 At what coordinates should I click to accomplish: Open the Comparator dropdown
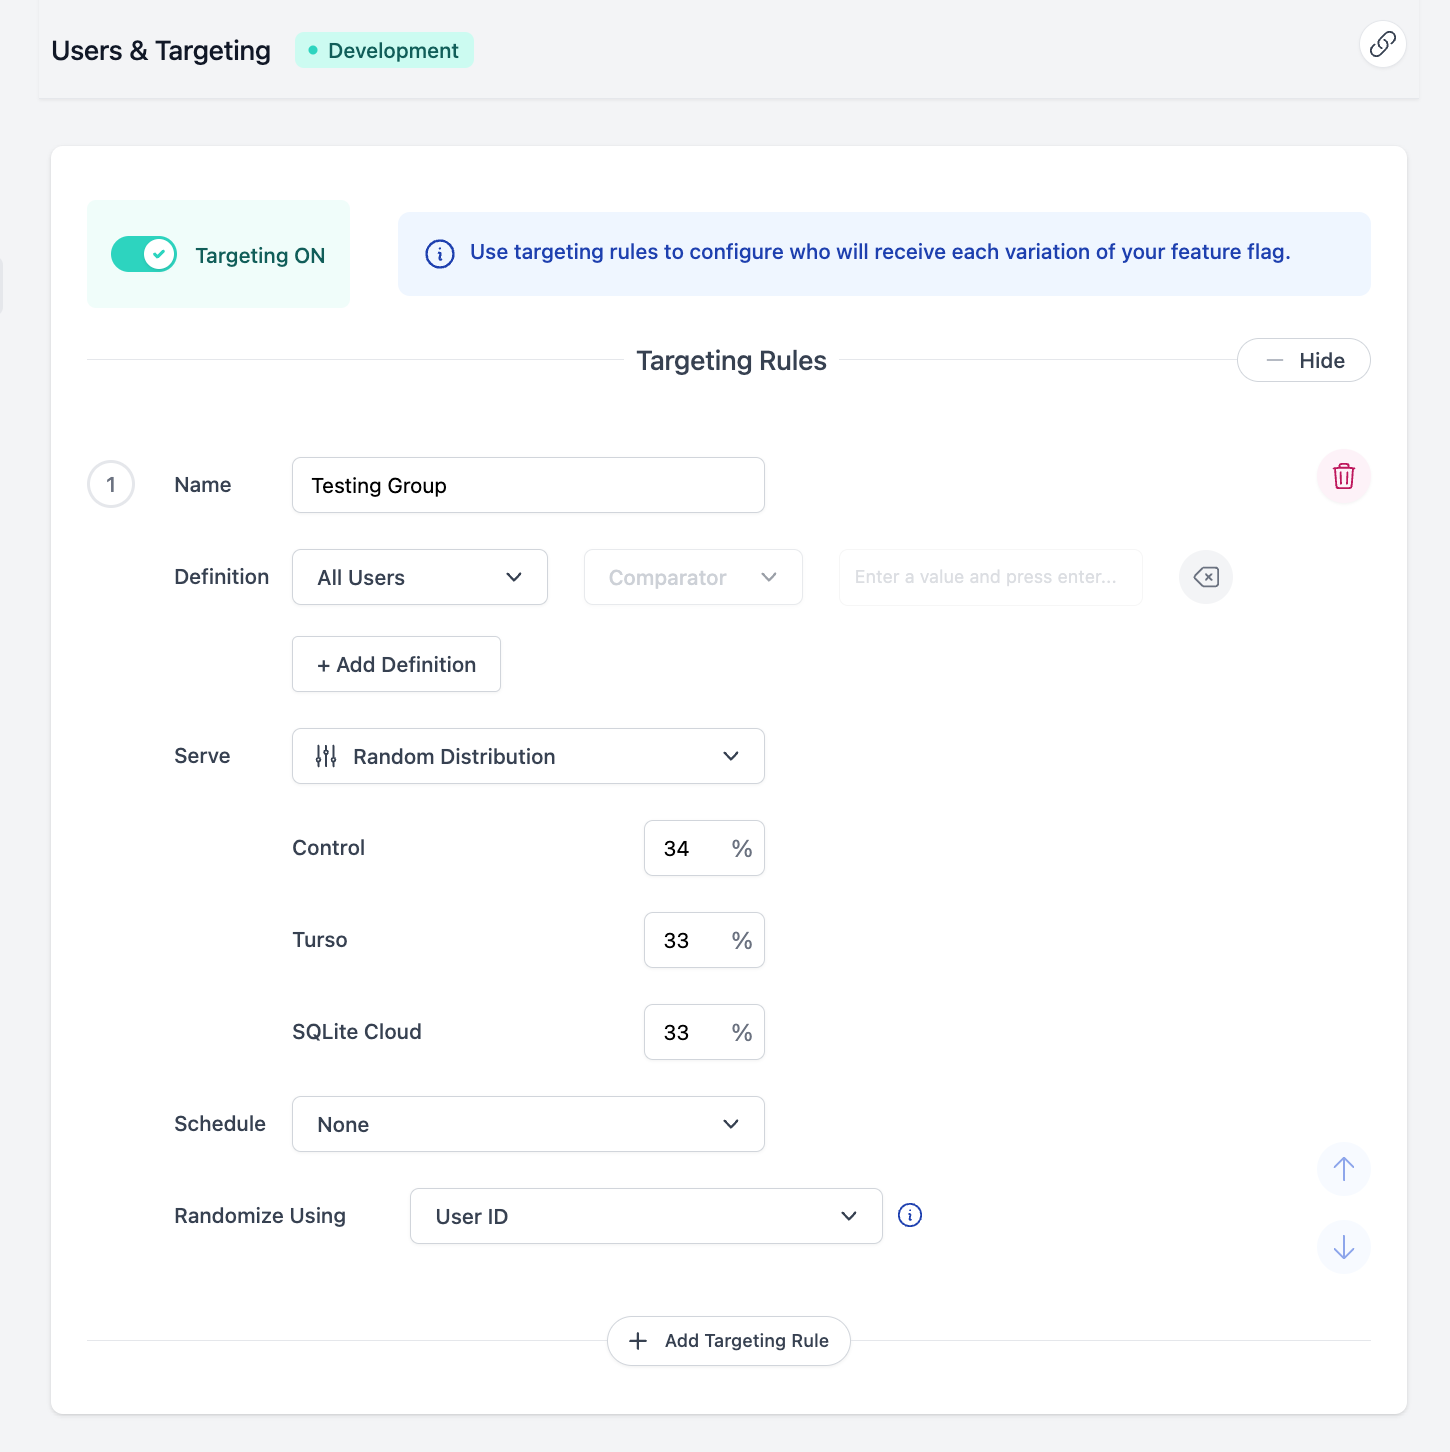pyautogui.click(x=692, y=577)
